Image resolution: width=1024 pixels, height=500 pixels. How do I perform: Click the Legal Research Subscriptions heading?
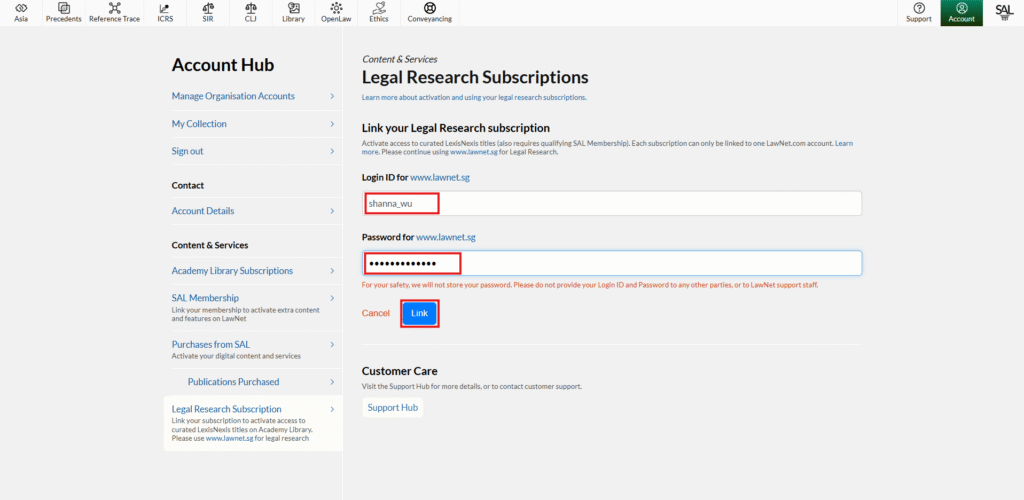pyautogui.click(x=475, y=78)
